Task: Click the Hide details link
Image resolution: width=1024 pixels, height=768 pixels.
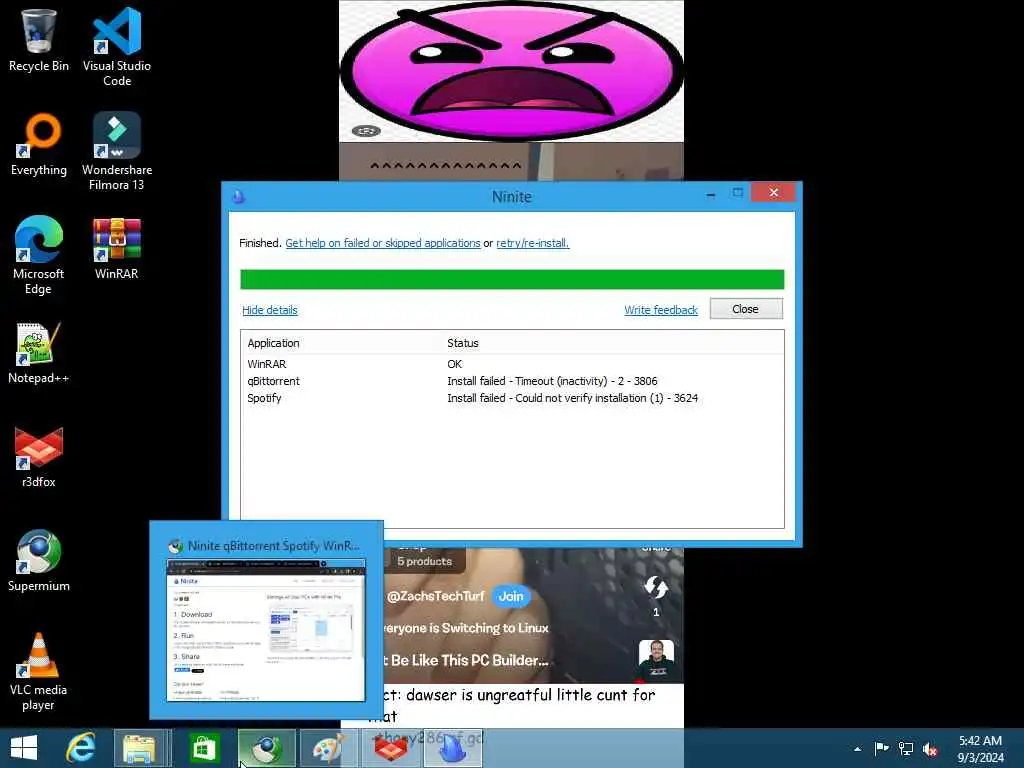Action: 270,310
